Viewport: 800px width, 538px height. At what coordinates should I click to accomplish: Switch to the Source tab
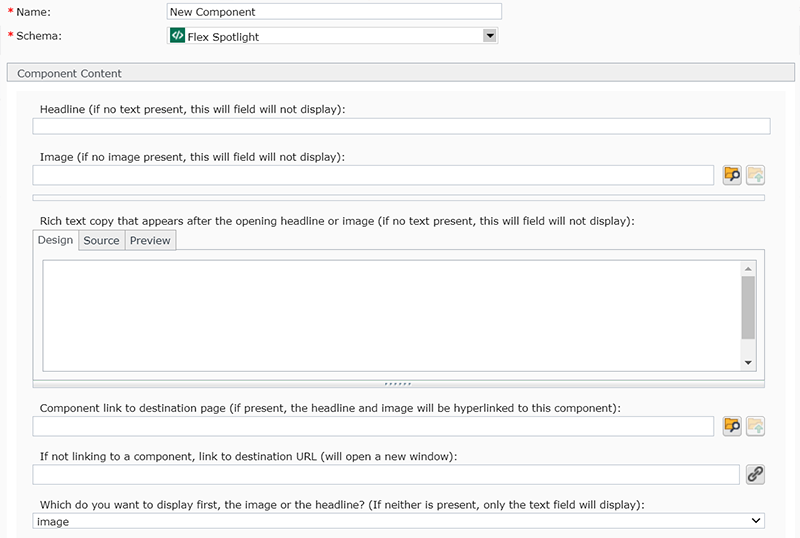click(x=101, y=240)
